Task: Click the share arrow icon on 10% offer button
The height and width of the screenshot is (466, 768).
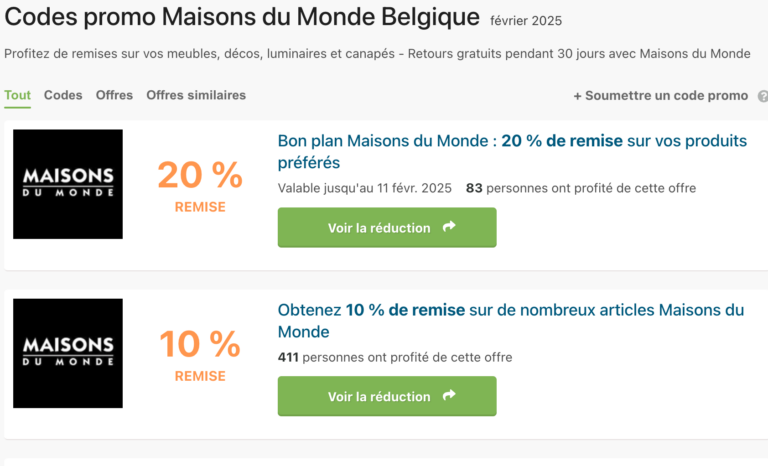Action: click(x=449, y=395)
